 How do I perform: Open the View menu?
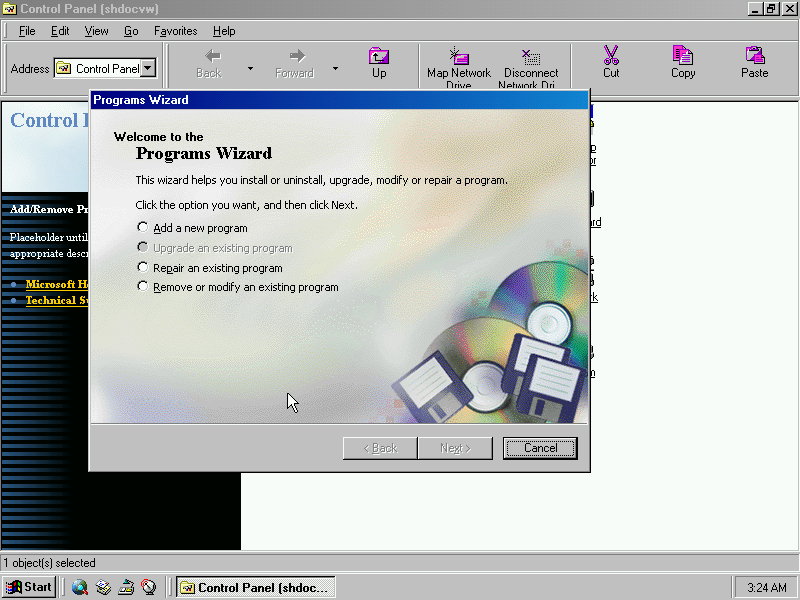(96, 31)
